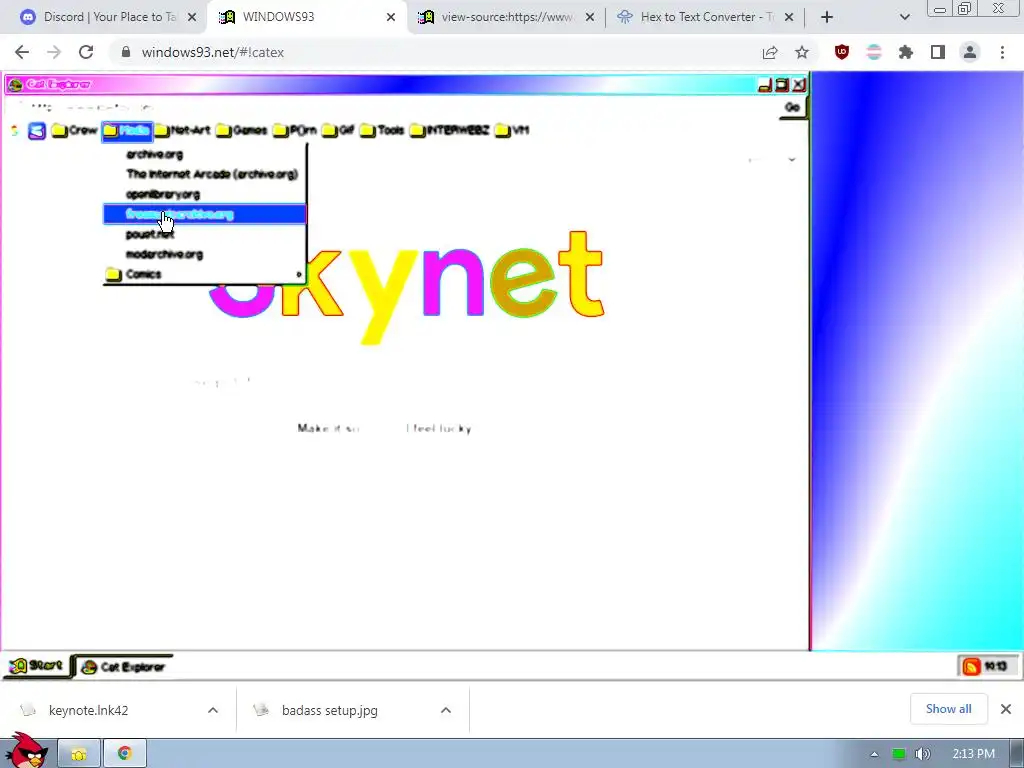The height and width of the screenshot is (768, 1024).
Task: Open File Explorer from the taskbar
Action: [x=79, y=754]
